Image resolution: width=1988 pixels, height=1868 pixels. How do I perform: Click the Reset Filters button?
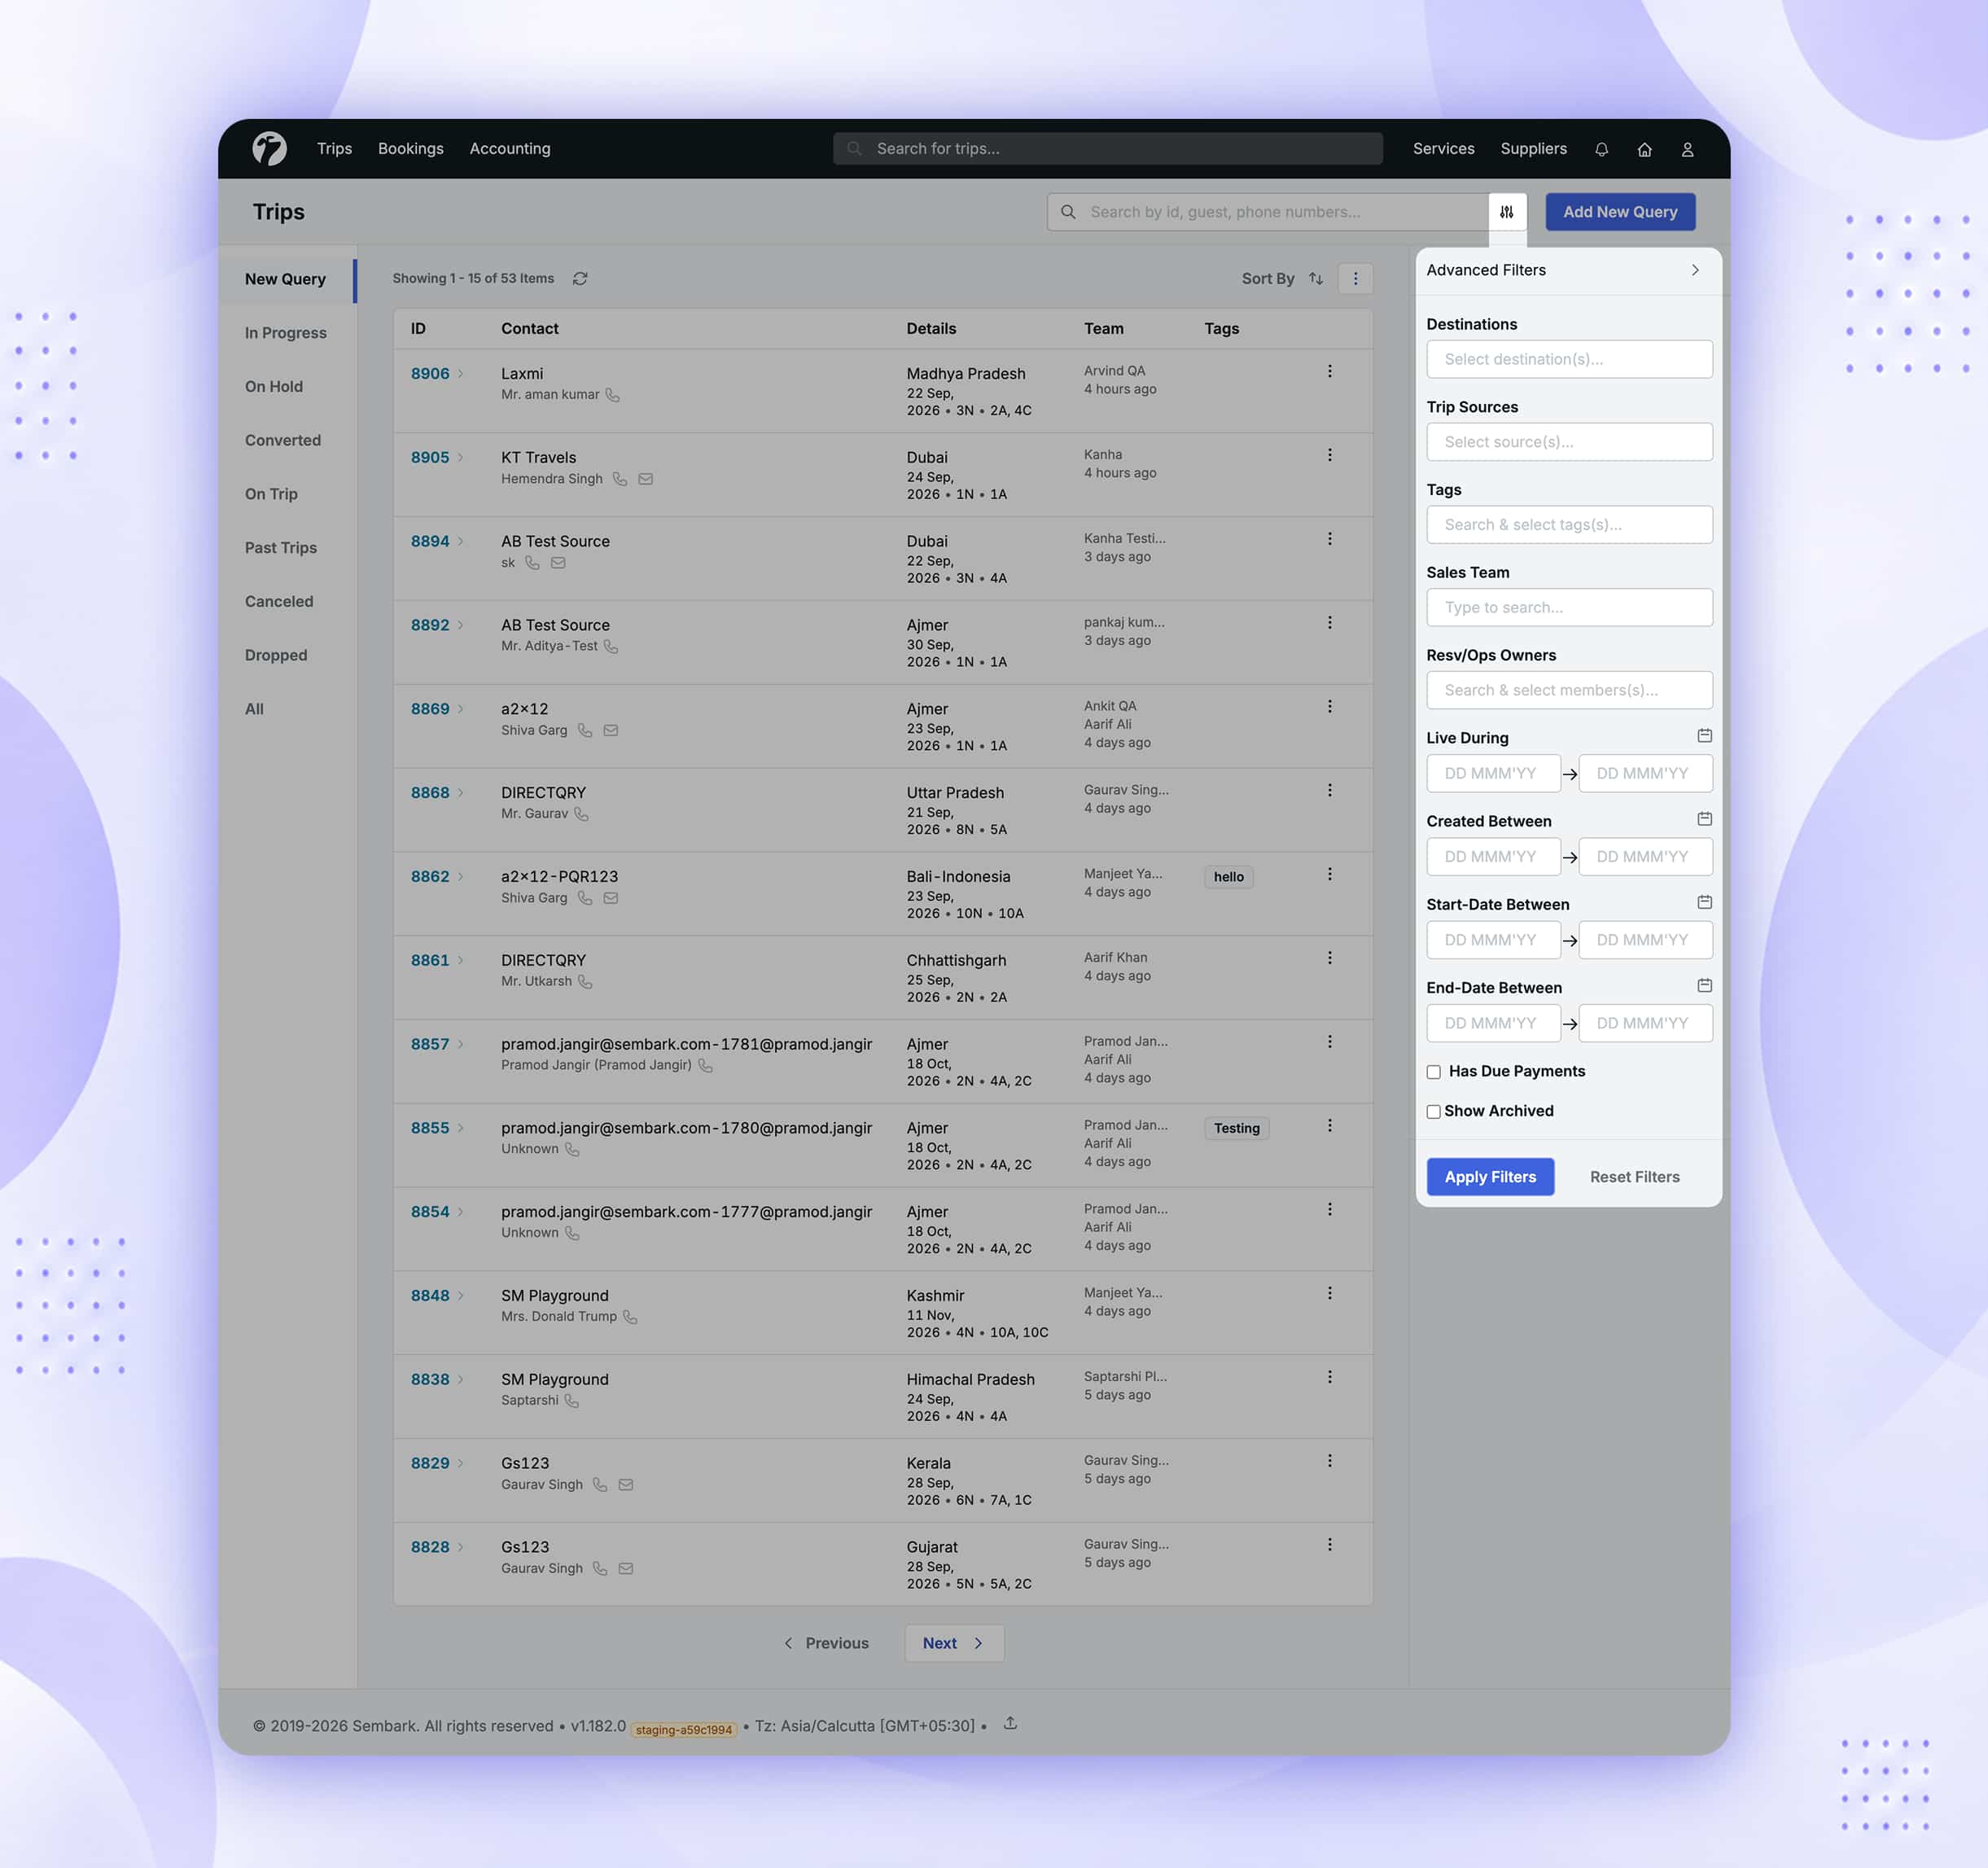(1634, 1177)
